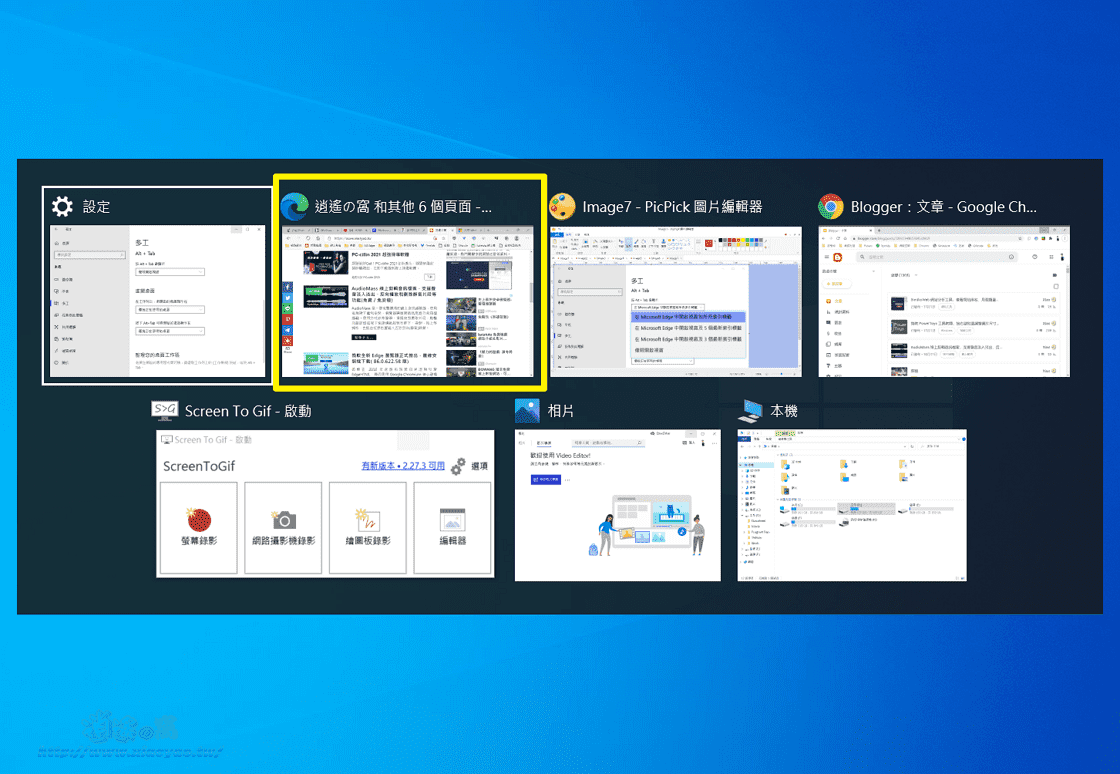Click the Facebook share icon in Edge's sidebar
Viewport: 1120px width, 774px height.
pyautogui.click(x=288, y=285)
